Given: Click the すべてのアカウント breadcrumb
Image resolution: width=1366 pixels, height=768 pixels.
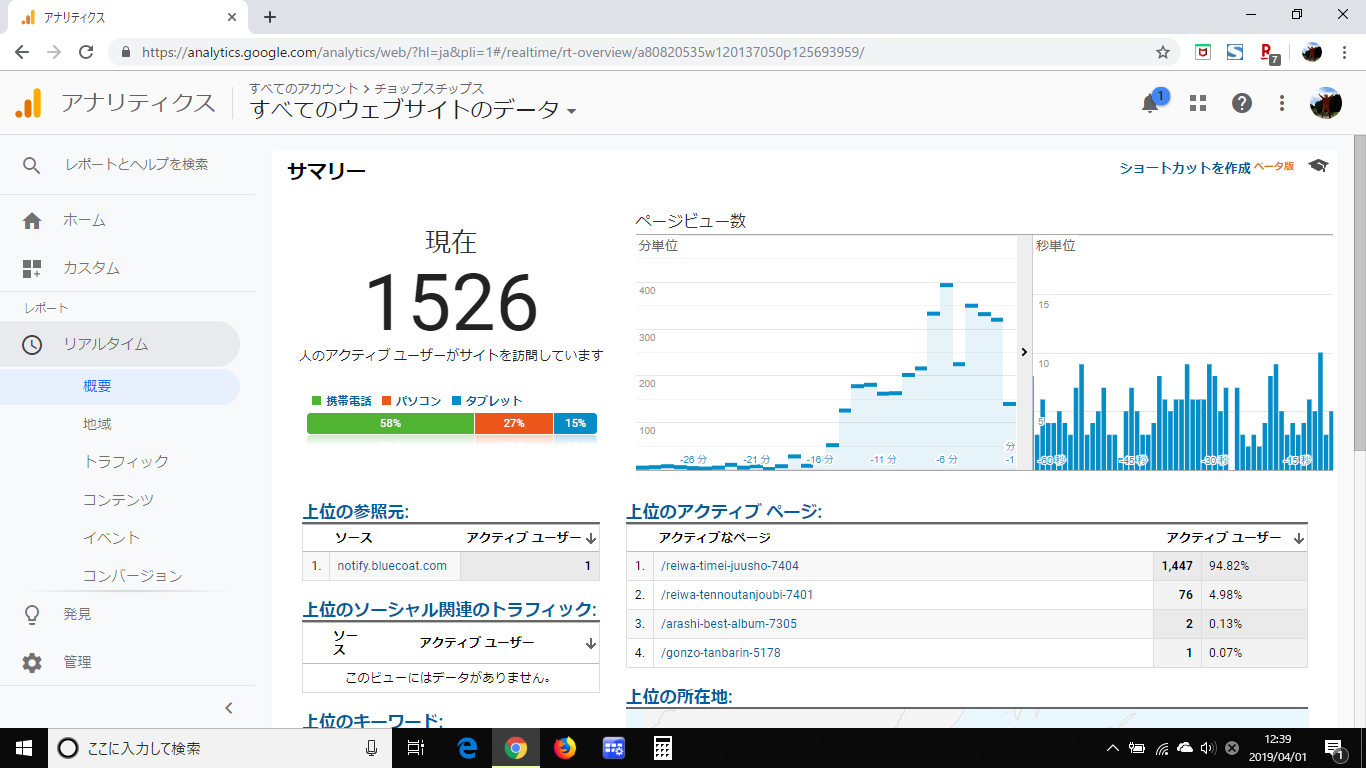Looking at the screenshot, I should click(304, 88).
